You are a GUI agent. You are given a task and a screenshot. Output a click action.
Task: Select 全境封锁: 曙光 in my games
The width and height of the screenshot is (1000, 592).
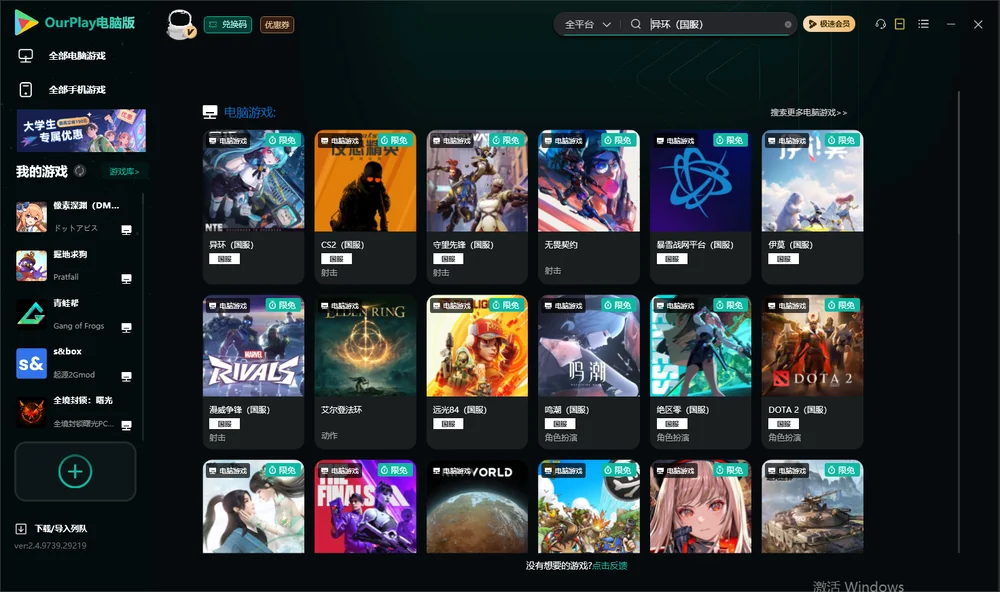click(x=75, y=413)
